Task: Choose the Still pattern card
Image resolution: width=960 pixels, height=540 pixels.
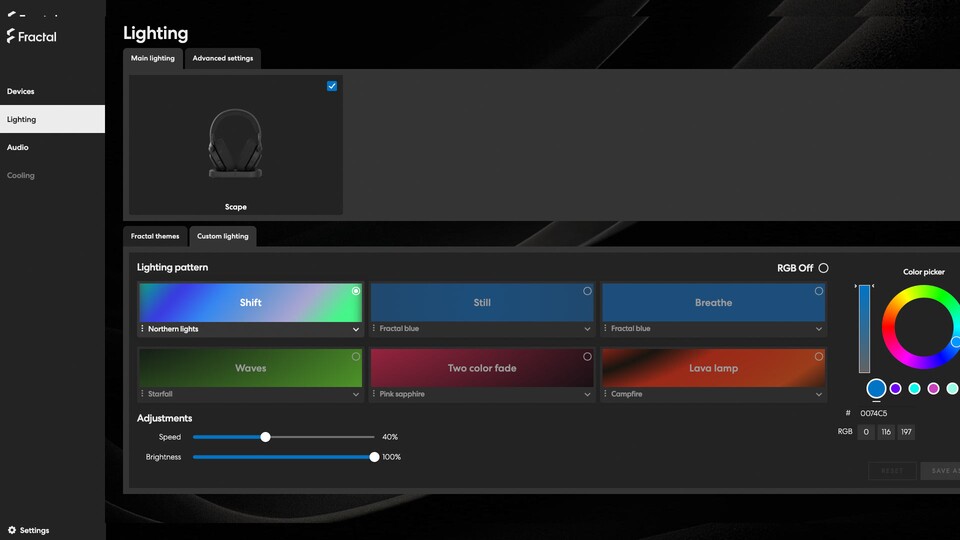Action: pyautogui.click(x=482, y=302)
